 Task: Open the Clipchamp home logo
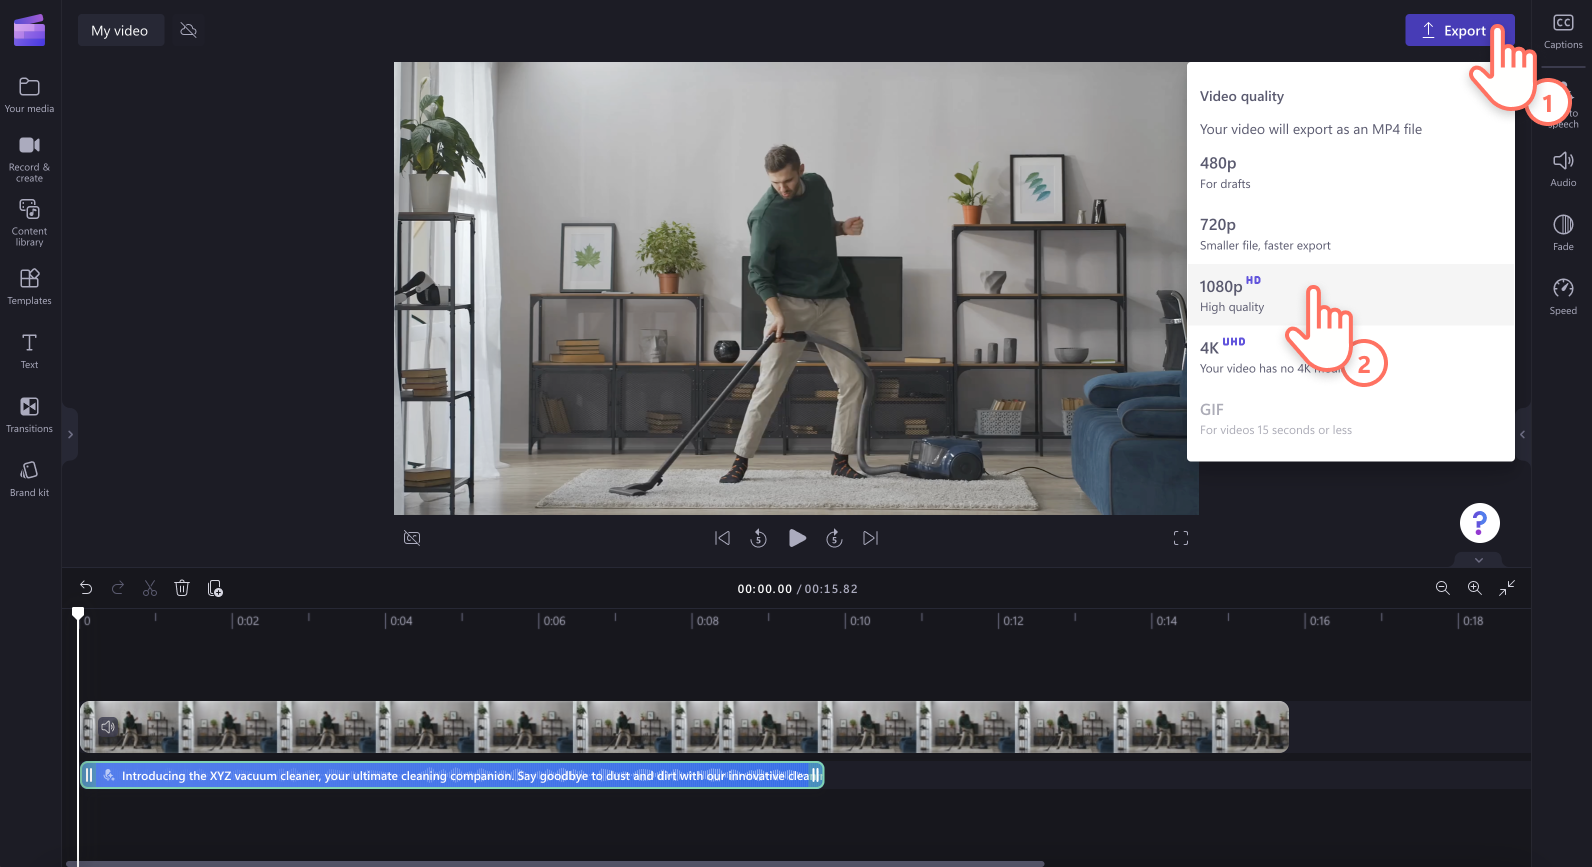(29, 30)
